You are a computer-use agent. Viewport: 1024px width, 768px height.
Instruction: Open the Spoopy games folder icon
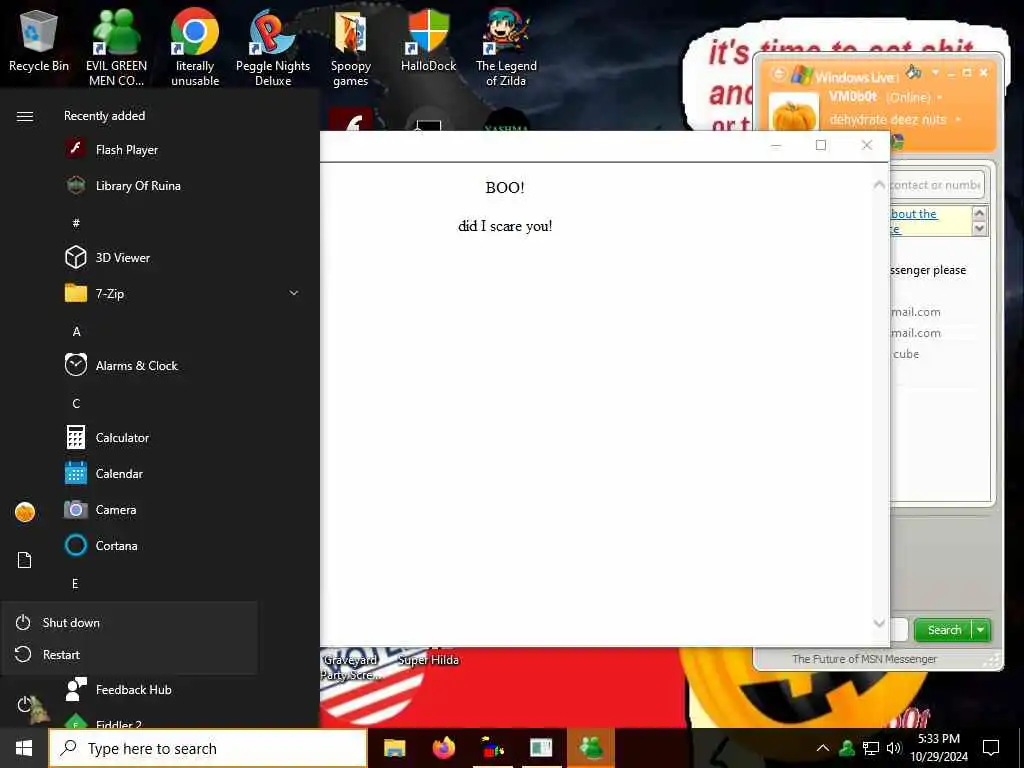coord(351,47)
